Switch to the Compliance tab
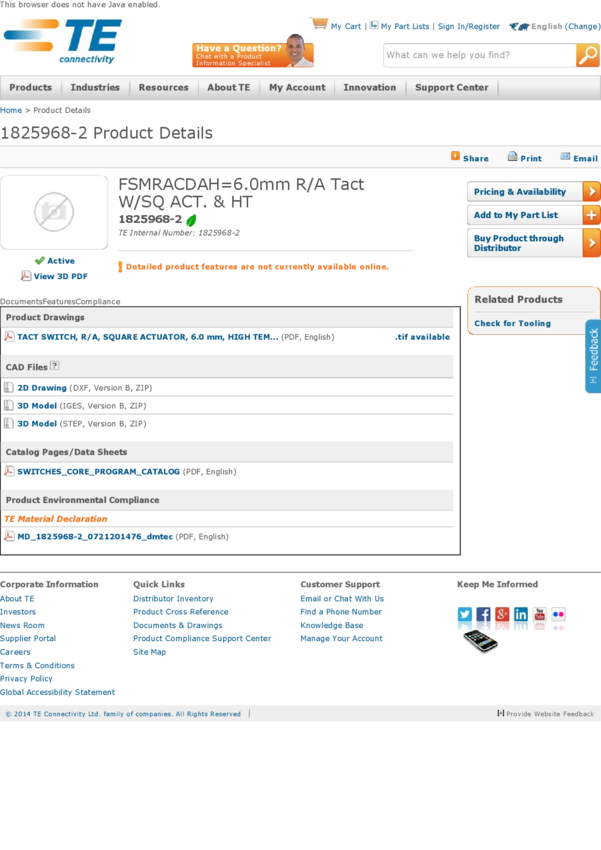The width and height of the screenshot is (601, 850). [x=98, y=301]
